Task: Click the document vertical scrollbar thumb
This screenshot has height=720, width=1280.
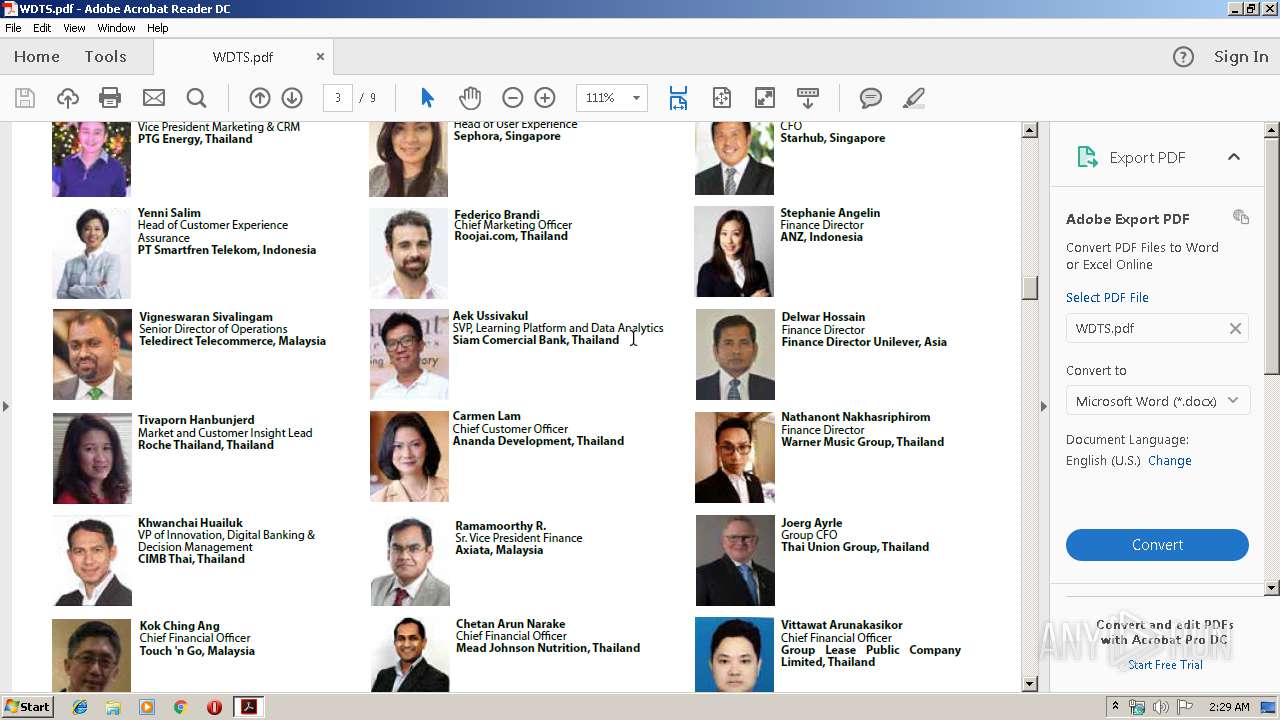Action: pyautogui.click(x=1030, y=287)
